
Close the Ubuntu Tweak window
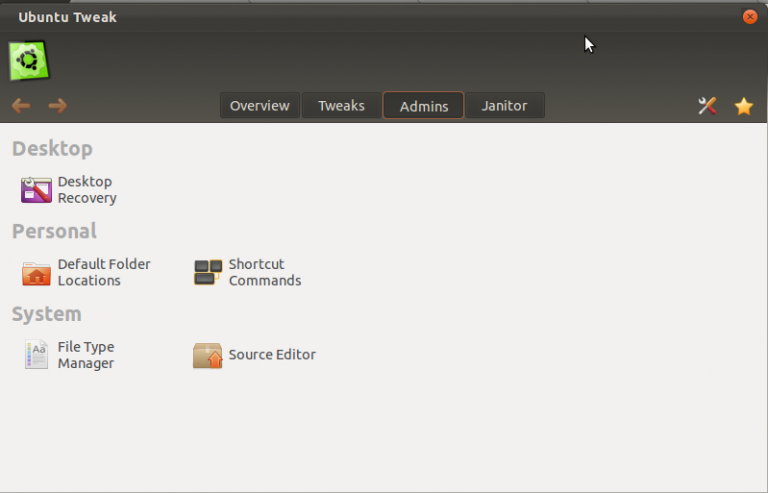[x=750, y=17]
